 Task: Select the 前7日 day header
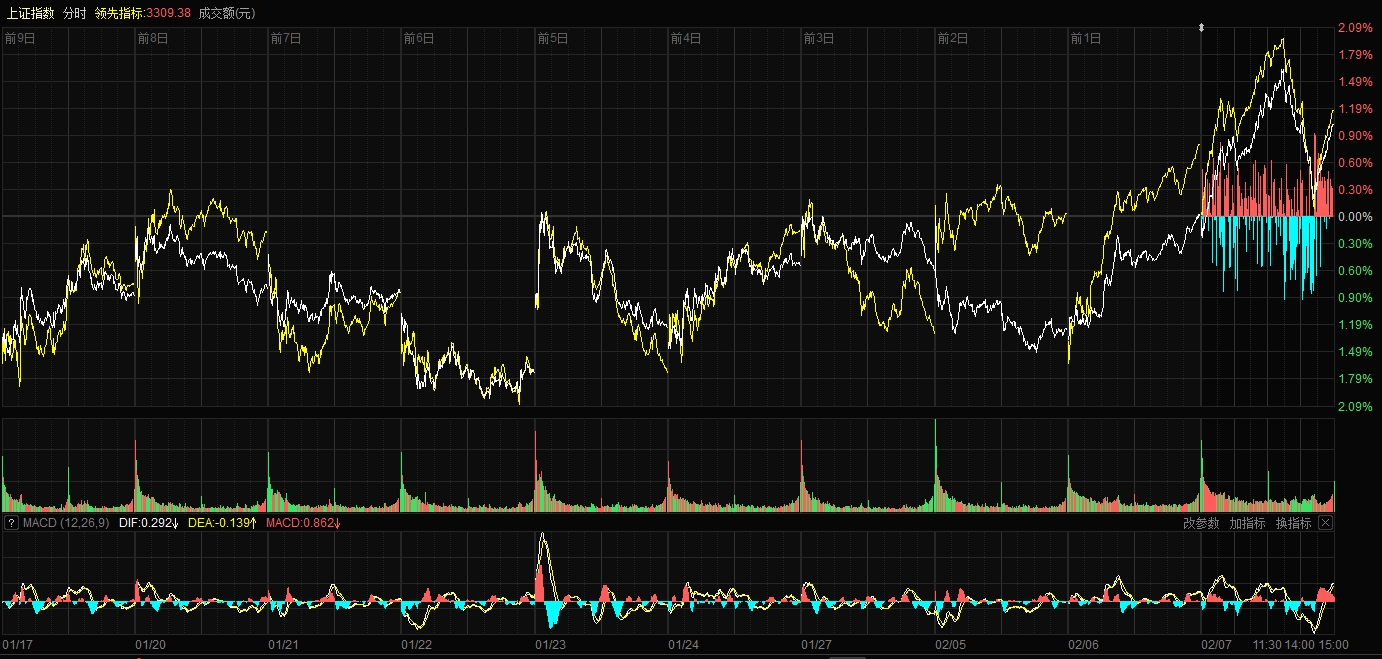286,39
